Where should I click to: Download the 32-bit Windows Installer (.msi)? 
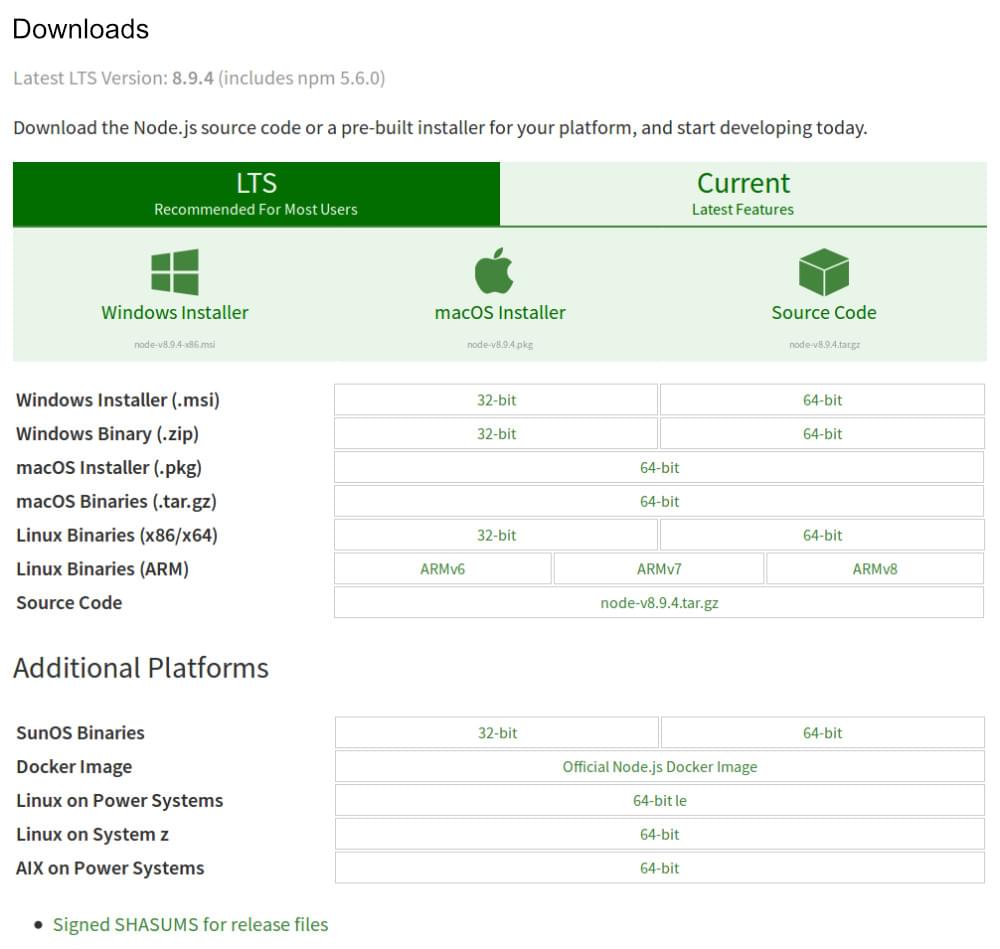tap(496, 399)
